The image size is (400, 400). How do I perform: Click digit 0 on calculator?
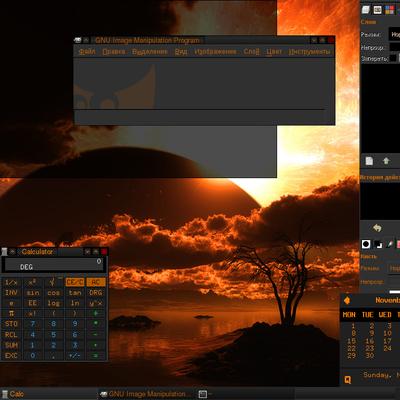click(x=32, y=356)
